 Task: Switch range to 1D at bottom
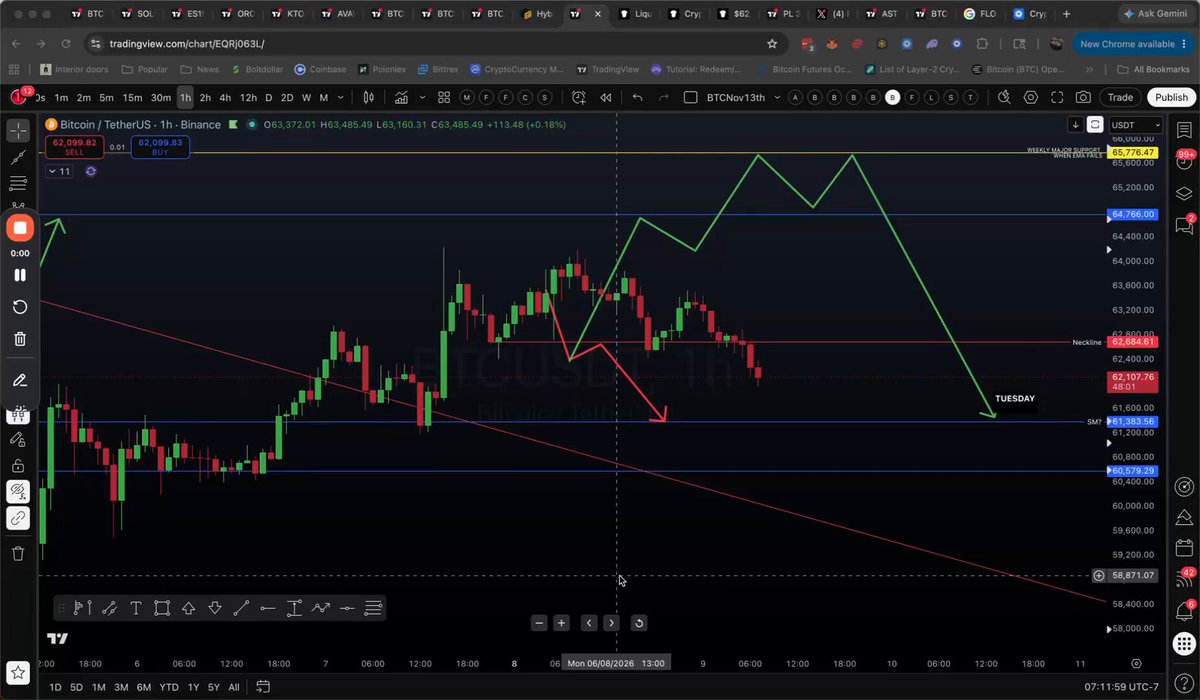56,687
